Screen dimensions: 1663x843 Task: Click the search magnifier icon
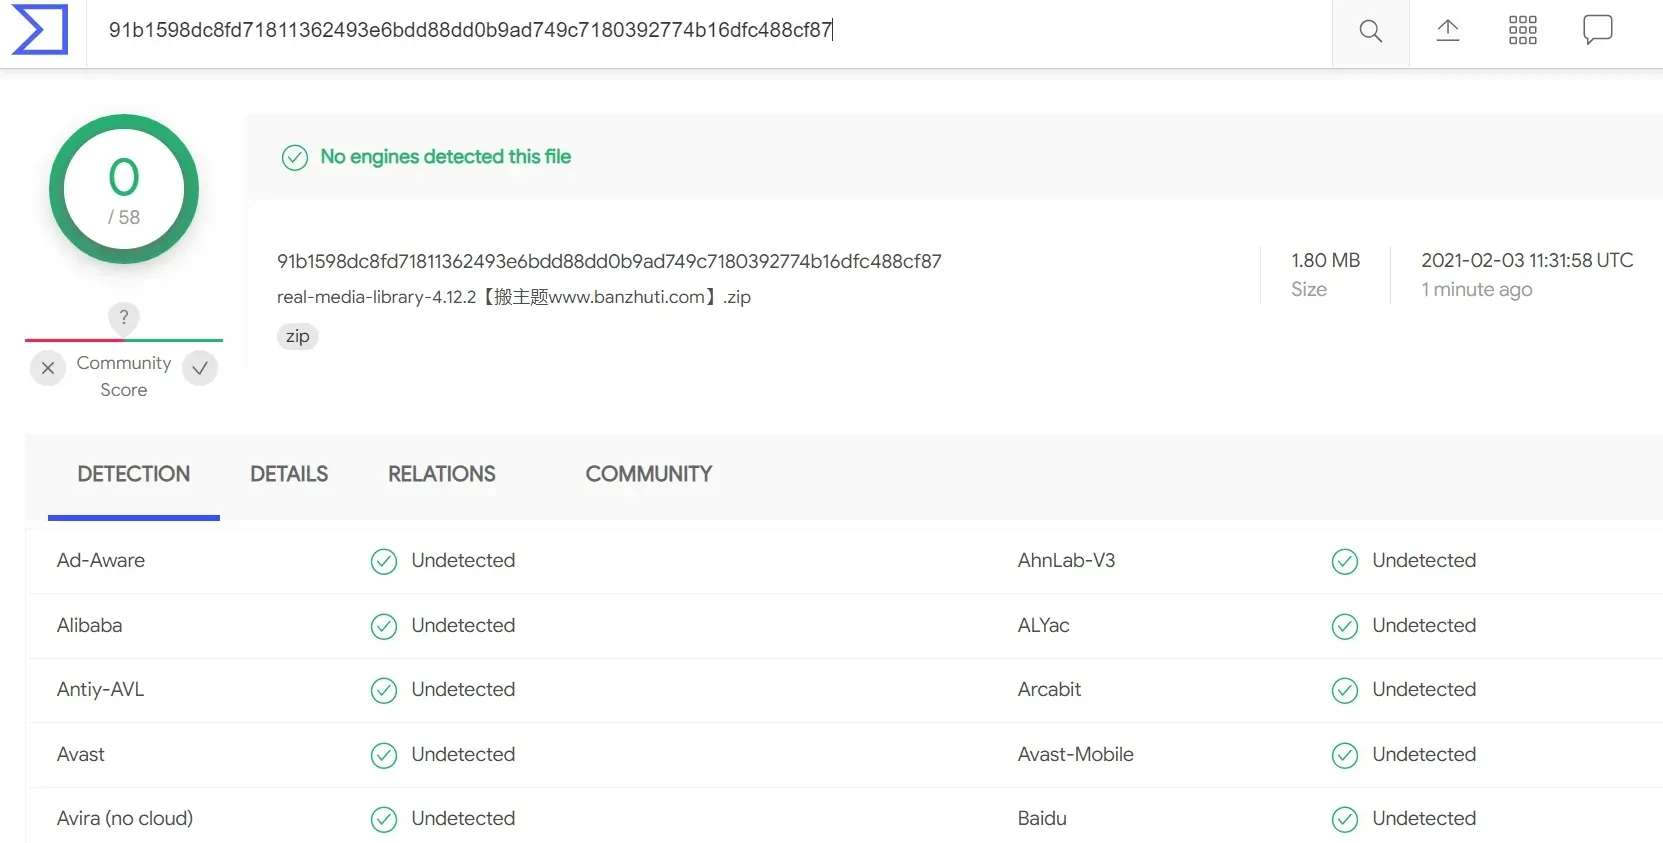[1371, 31]
